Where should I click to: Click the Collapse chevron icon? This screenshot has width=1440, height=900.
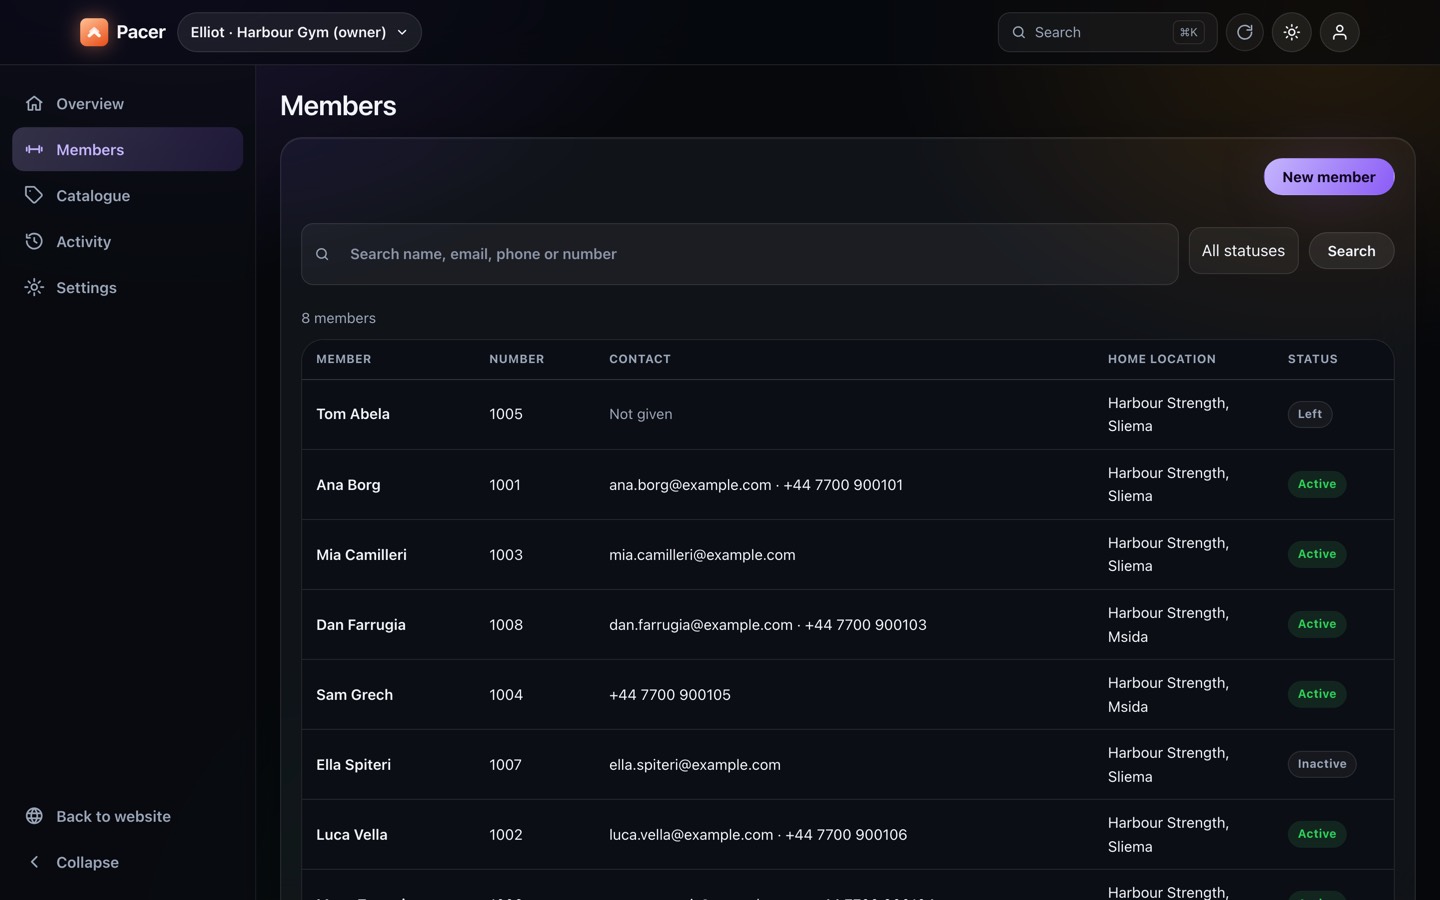pos(34,862)
